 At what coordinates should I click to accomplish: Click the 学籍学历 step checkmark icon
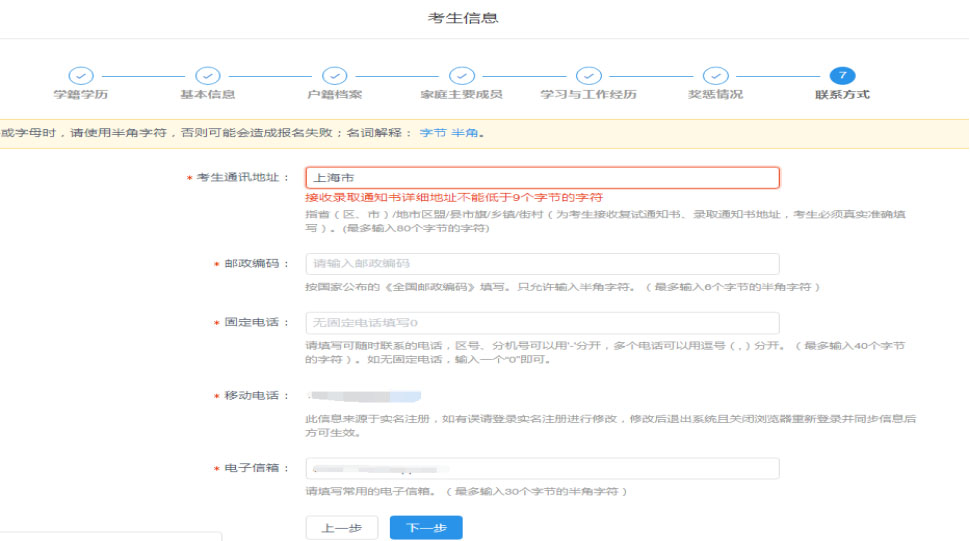(x=81, y=76)
